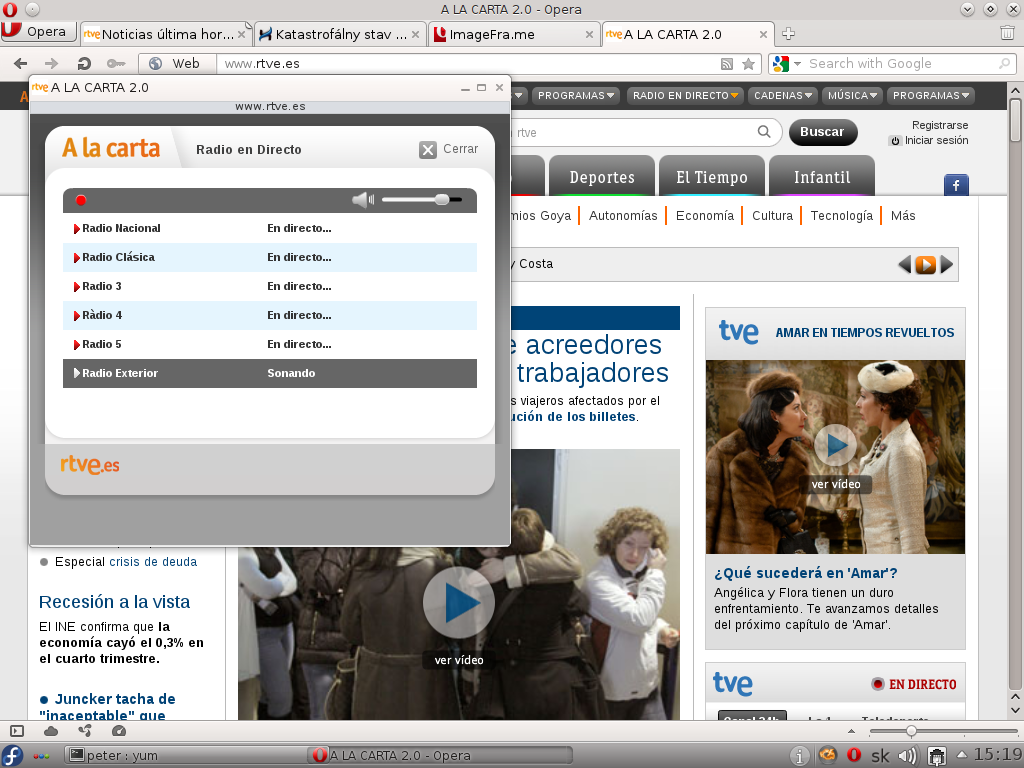The image size is (1024, 768).
Task: Open the password wand key icon
Action: point(116,63)
